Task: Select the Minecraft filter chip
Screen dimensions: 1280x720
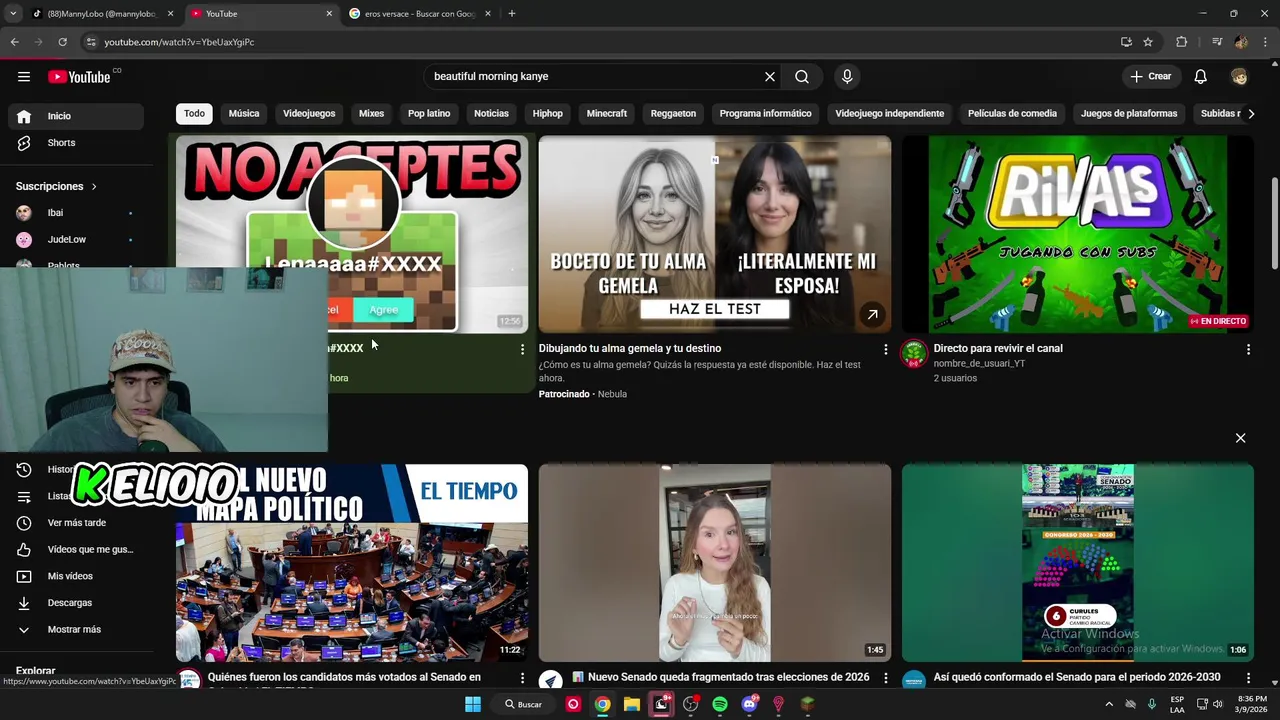Action: point(607,113)
